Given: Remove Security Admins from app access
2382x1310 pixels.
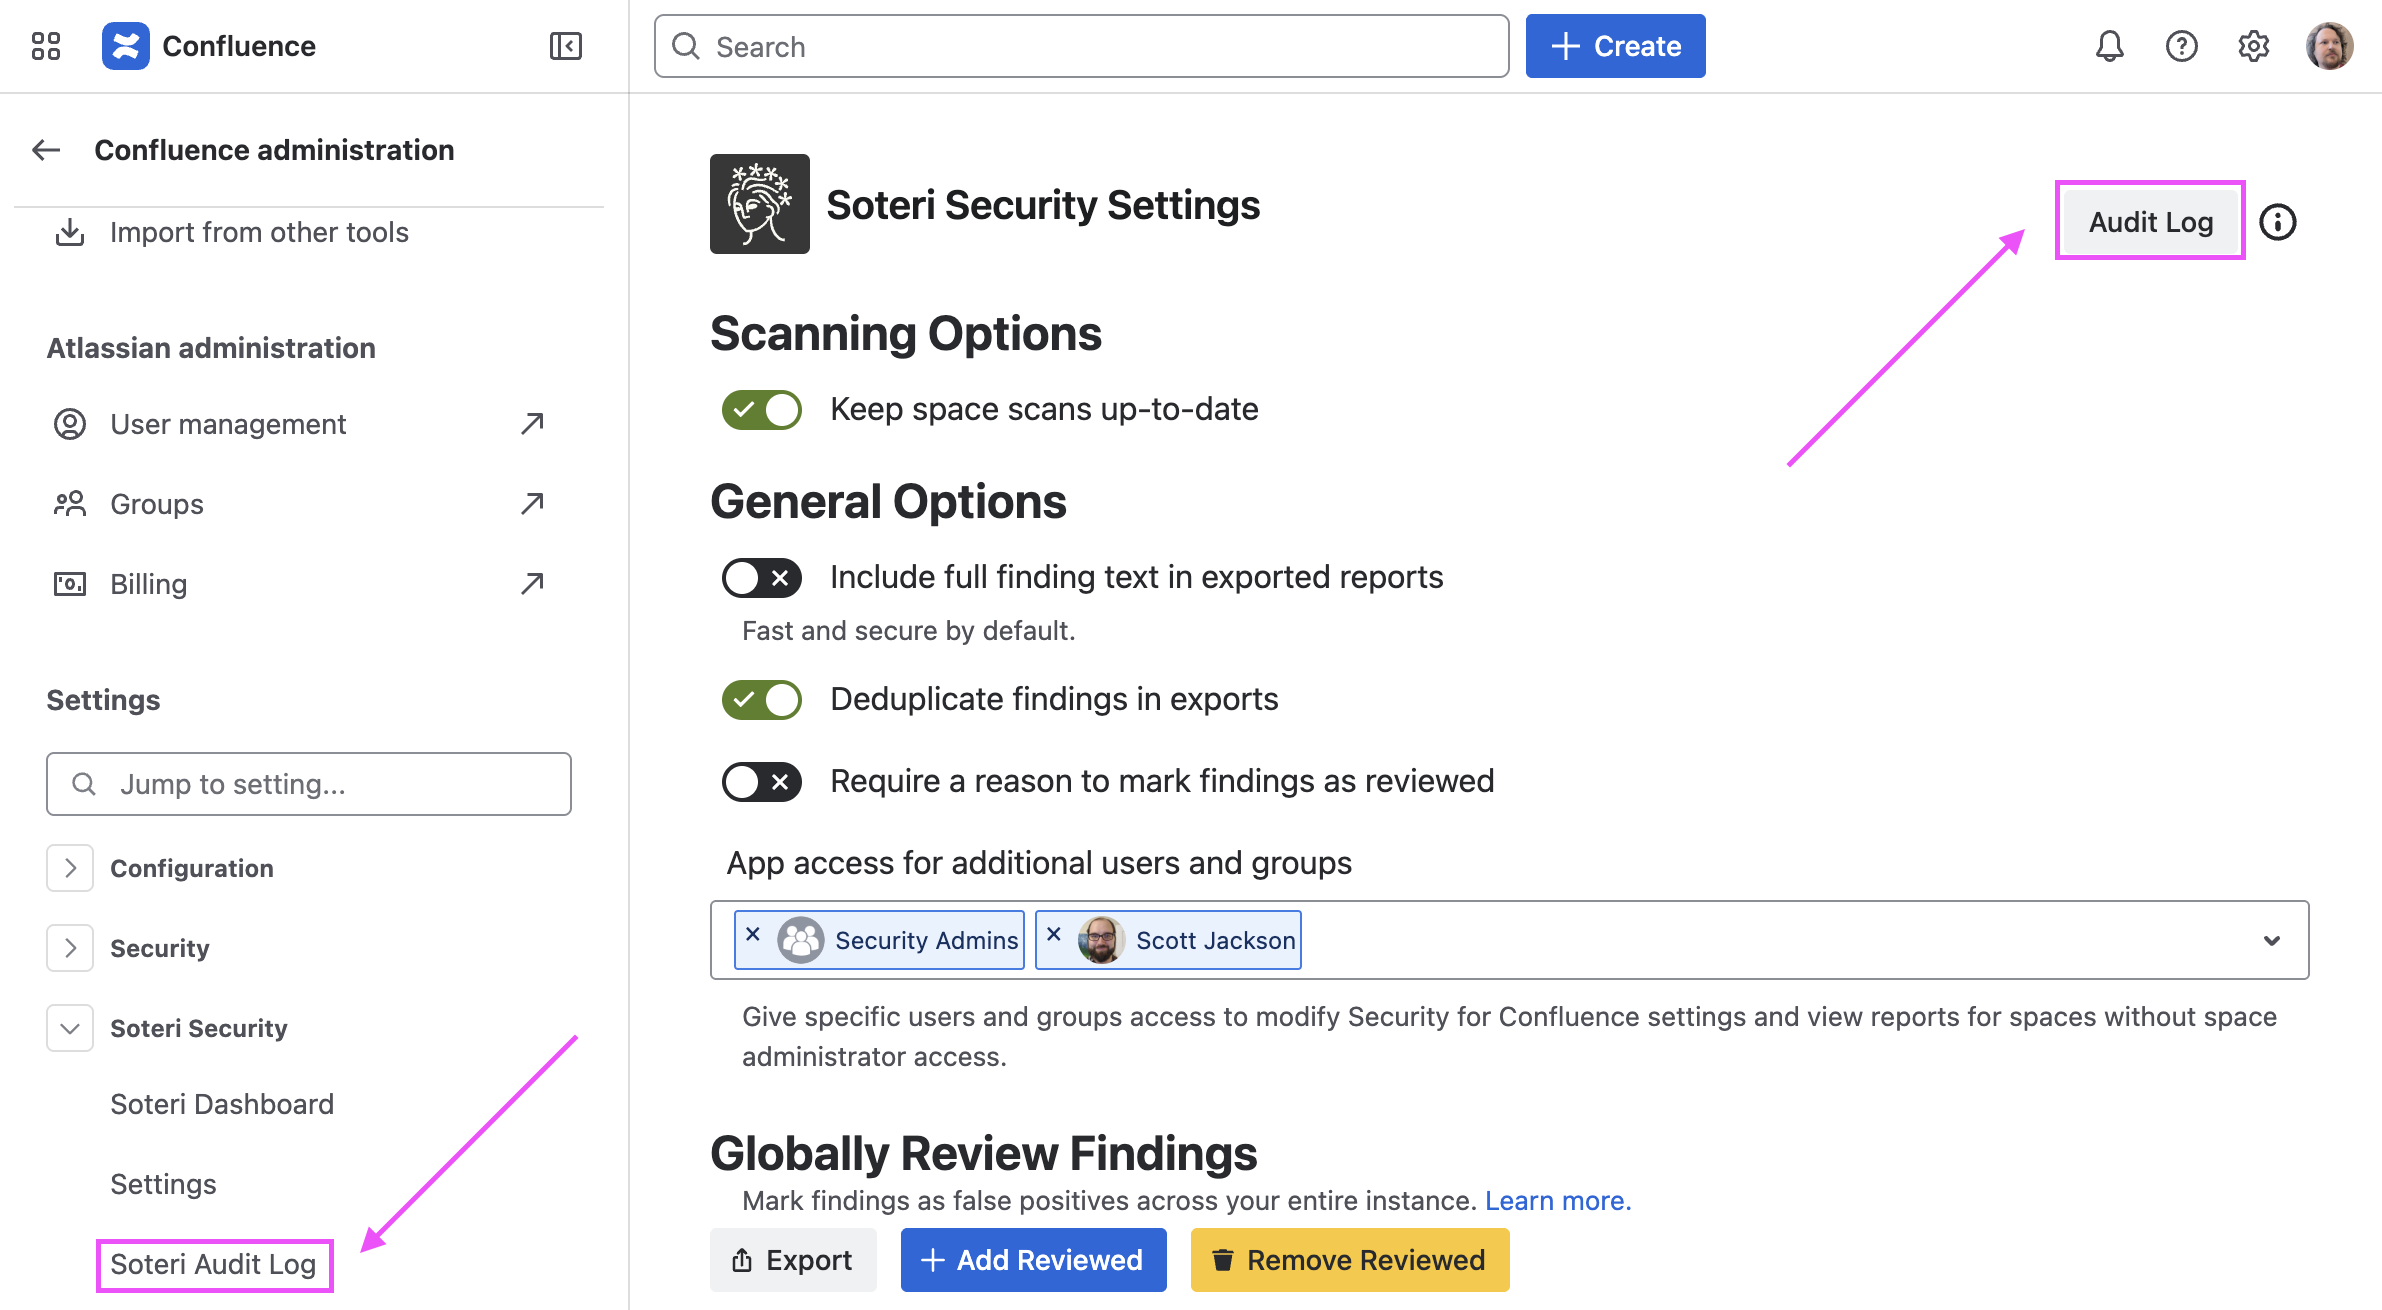Looking at the screenshot, I should (x=753, y=935).
